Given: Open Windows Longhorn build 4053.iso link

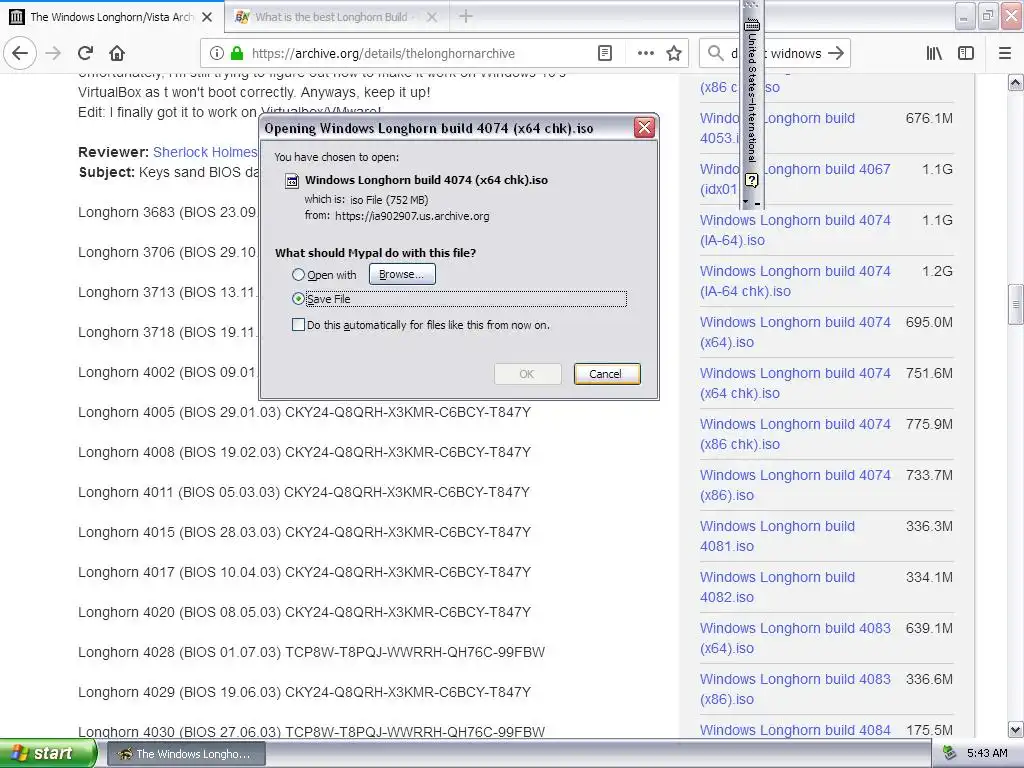Looking at the screenshot, I should point(777,128).
